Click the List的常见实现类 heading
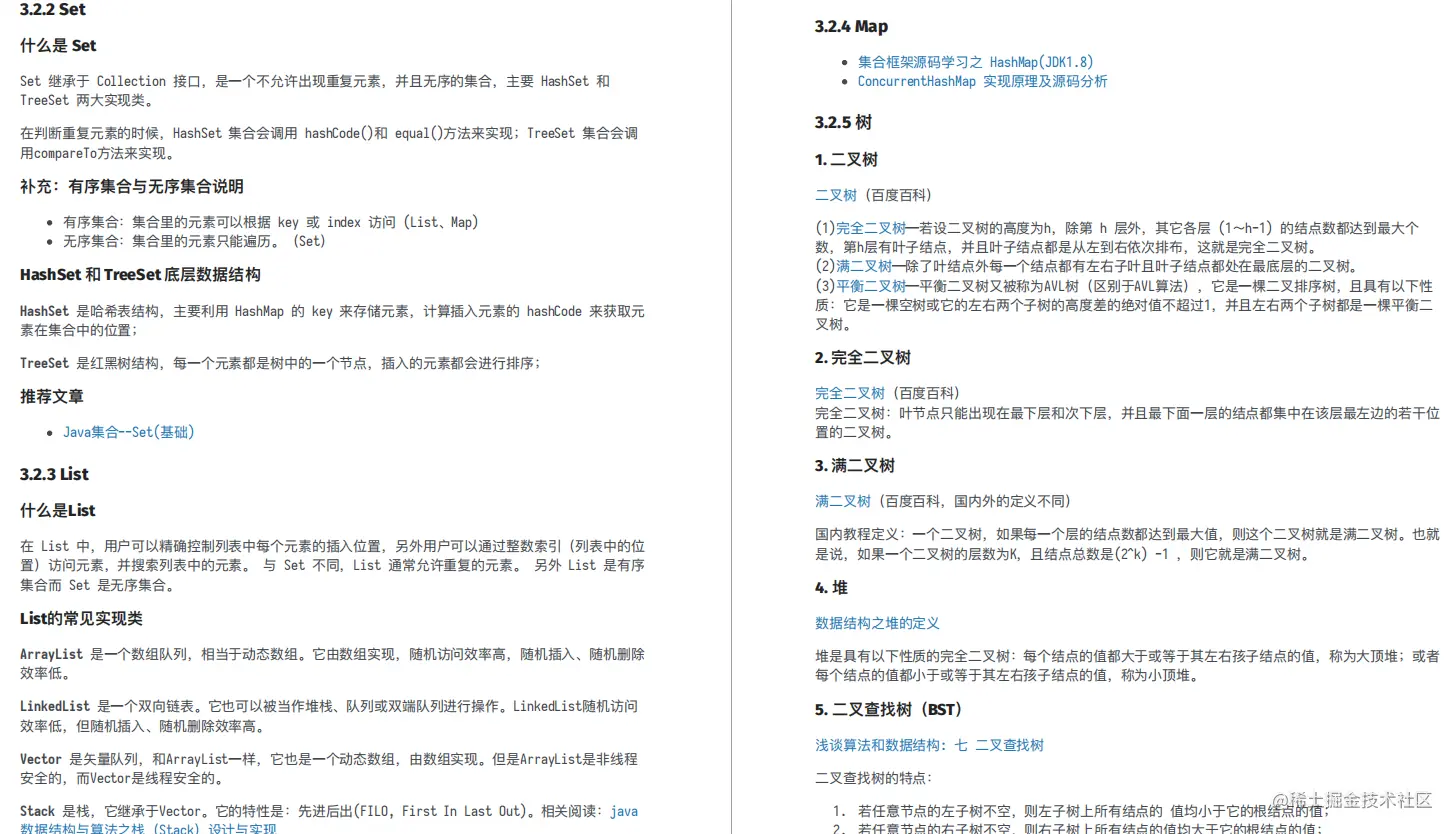Screen dimensions: 1456x834 [80, 618]
